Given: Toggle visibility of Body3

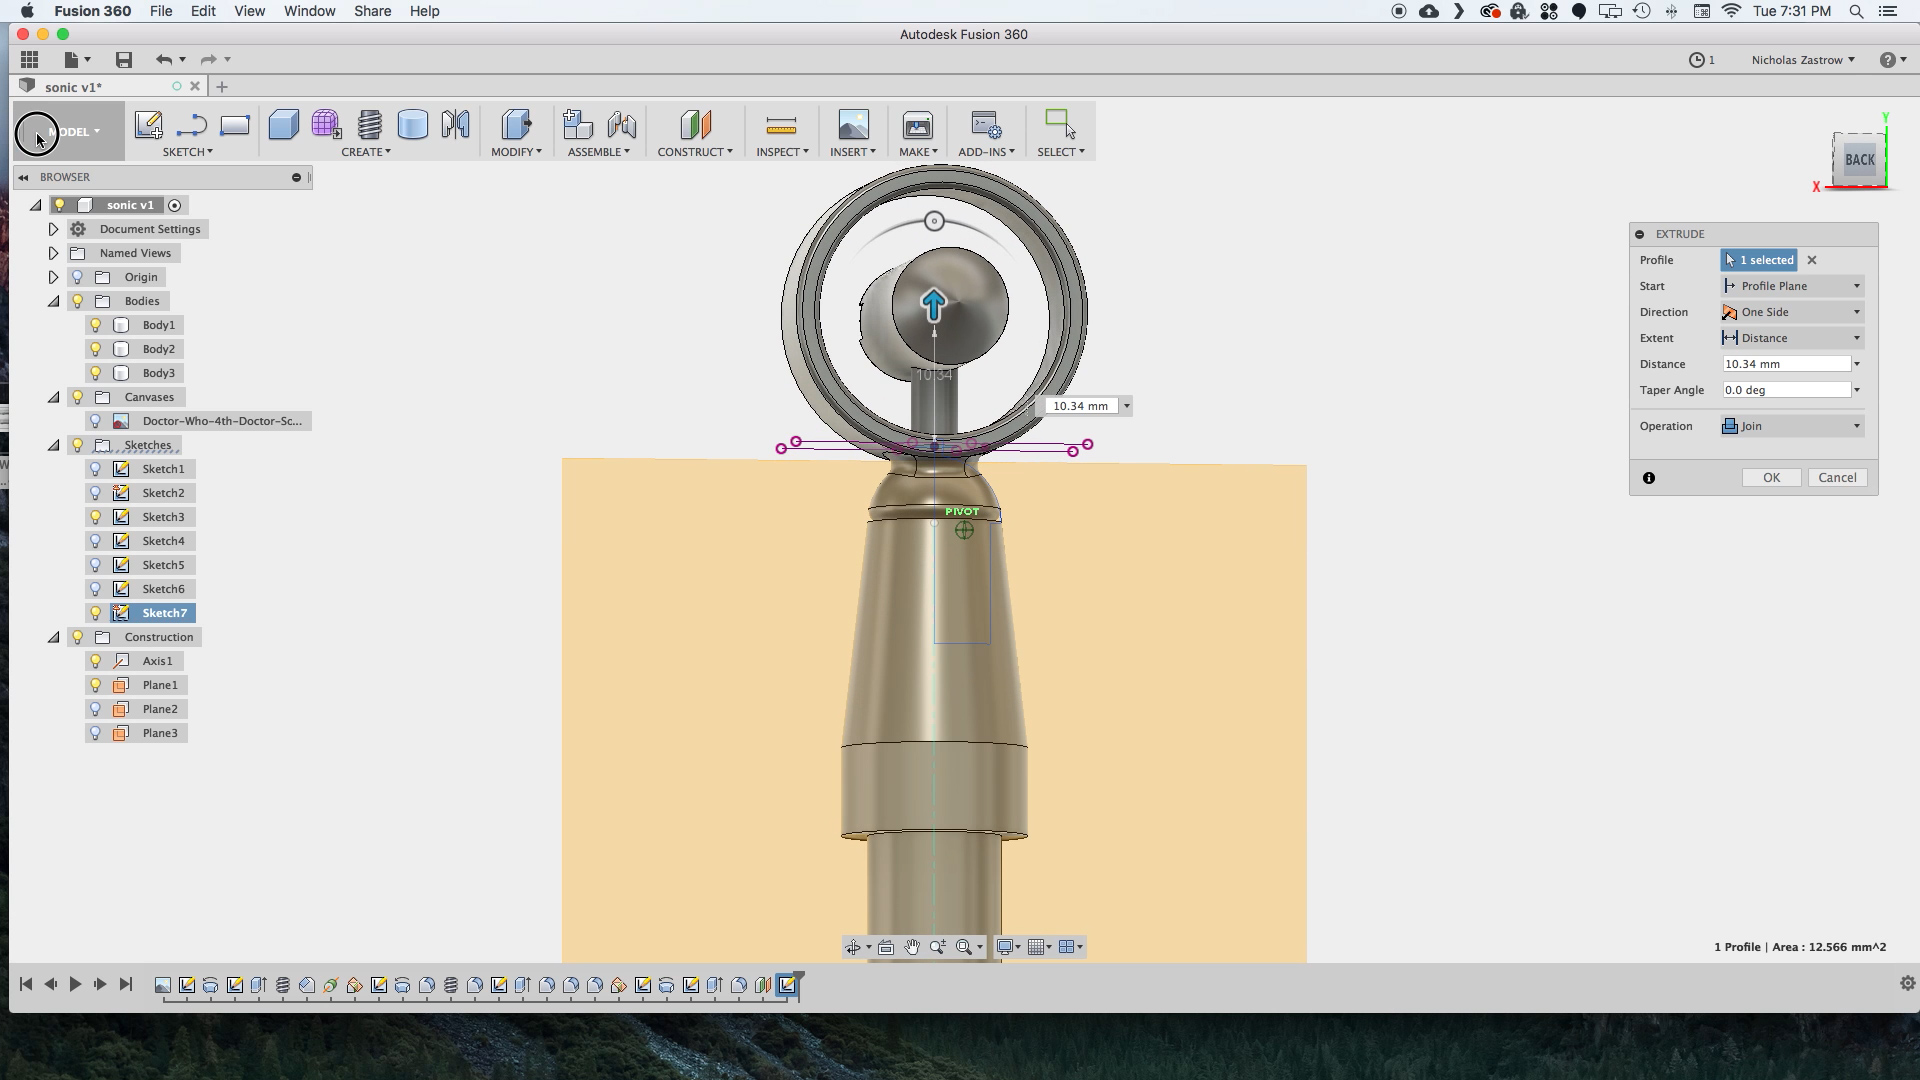Looking at the screenshot, I should click(x=96, y=373).
